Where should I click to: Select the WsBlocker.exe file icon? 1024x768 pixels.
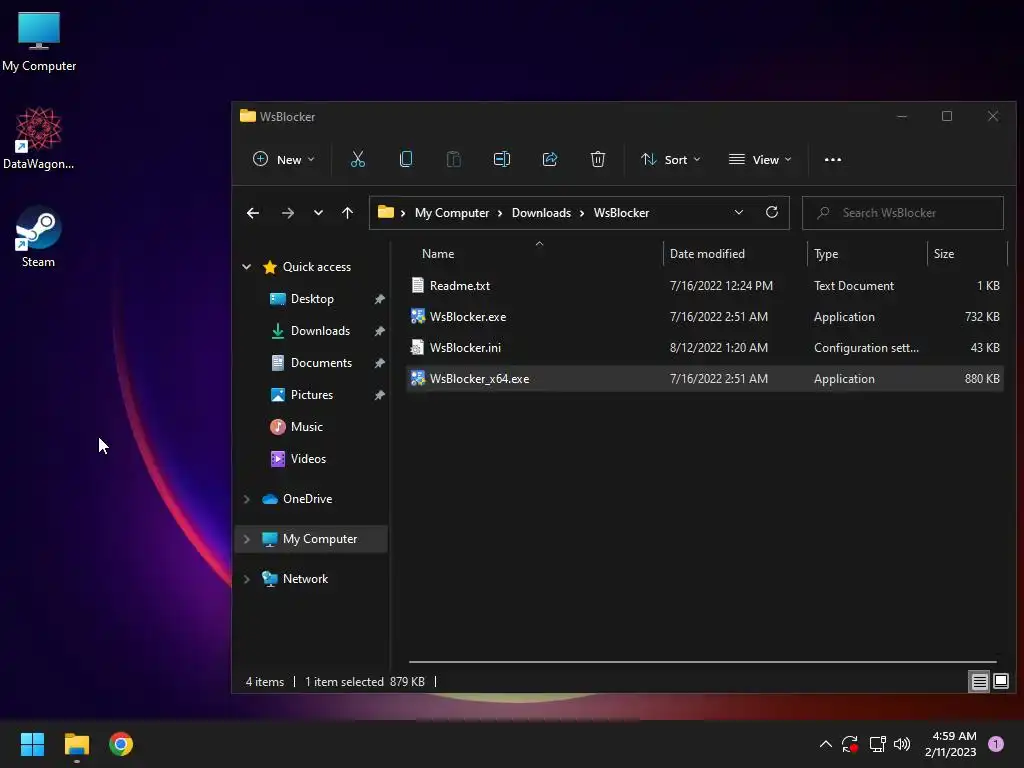tap(418, 317)
